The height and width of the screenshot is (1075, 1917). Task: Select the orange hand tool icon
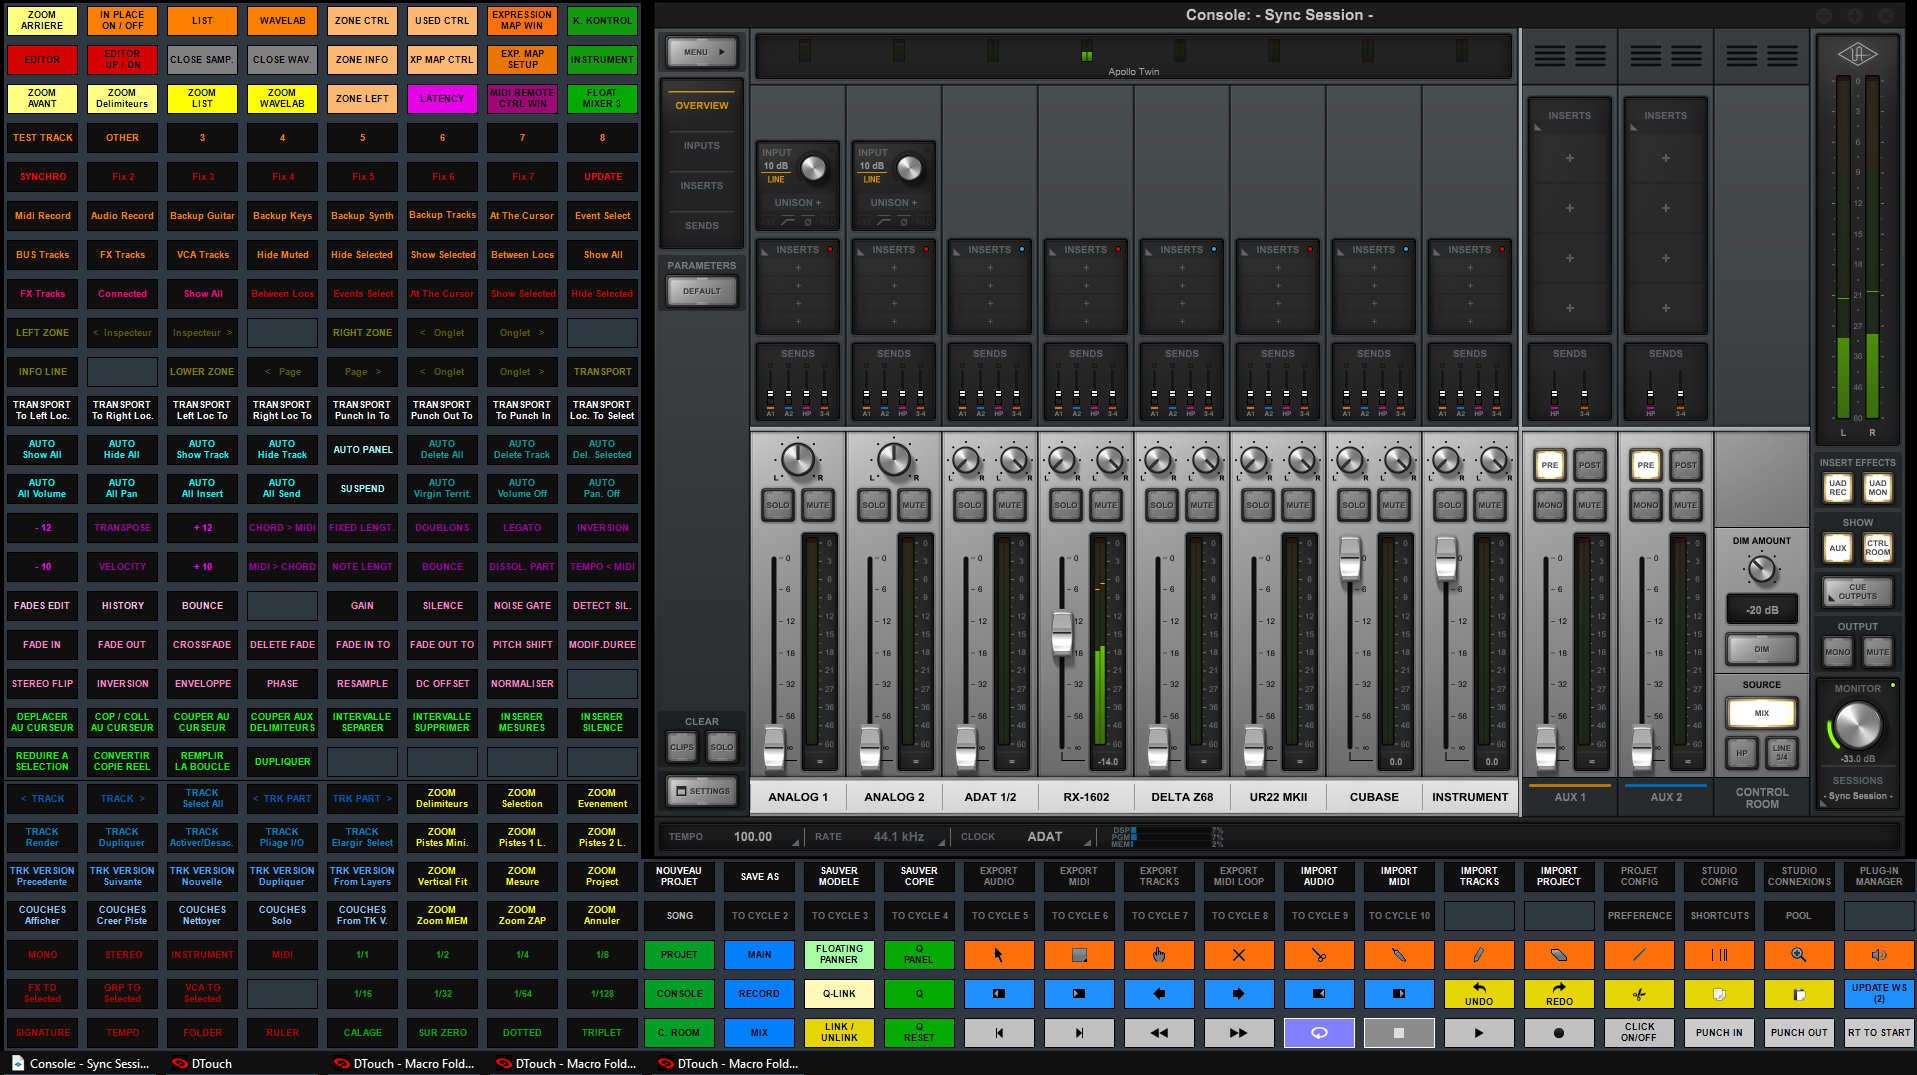click(x=1159, y=955)
